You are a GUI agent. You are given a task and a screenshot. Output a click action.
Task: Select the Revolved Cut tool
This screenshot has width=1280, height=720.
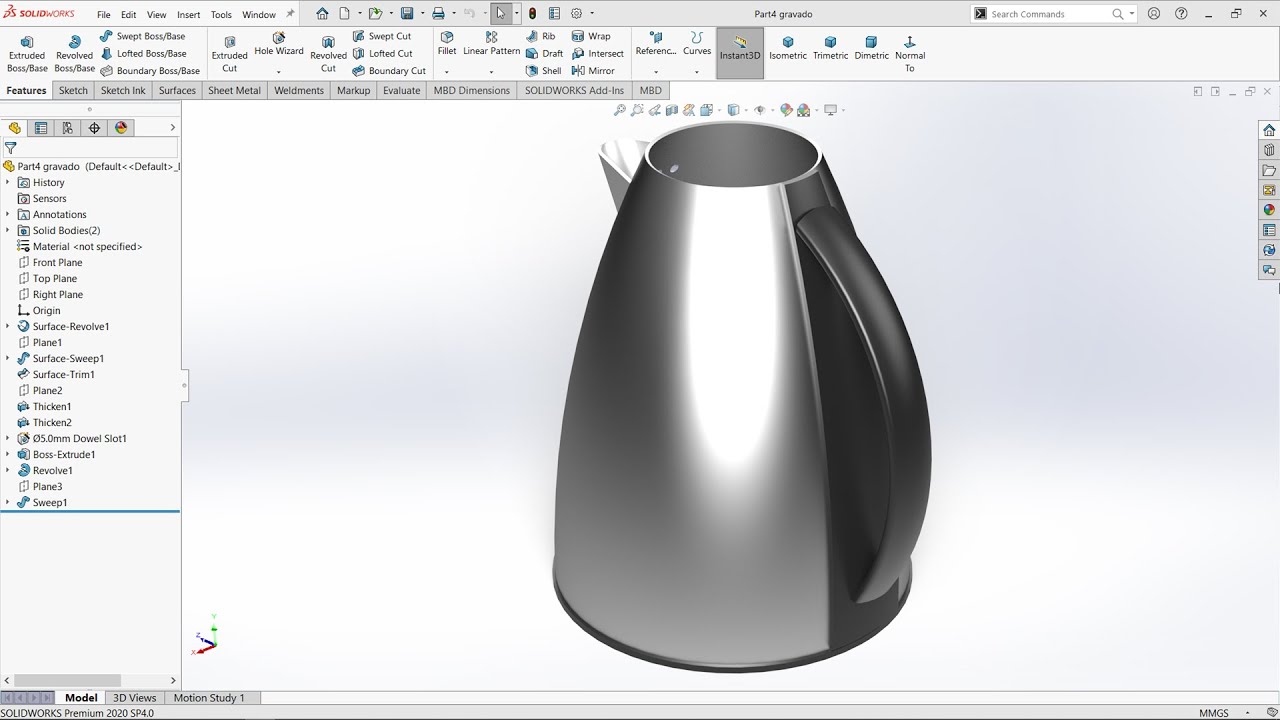click(x=328, y=54)
